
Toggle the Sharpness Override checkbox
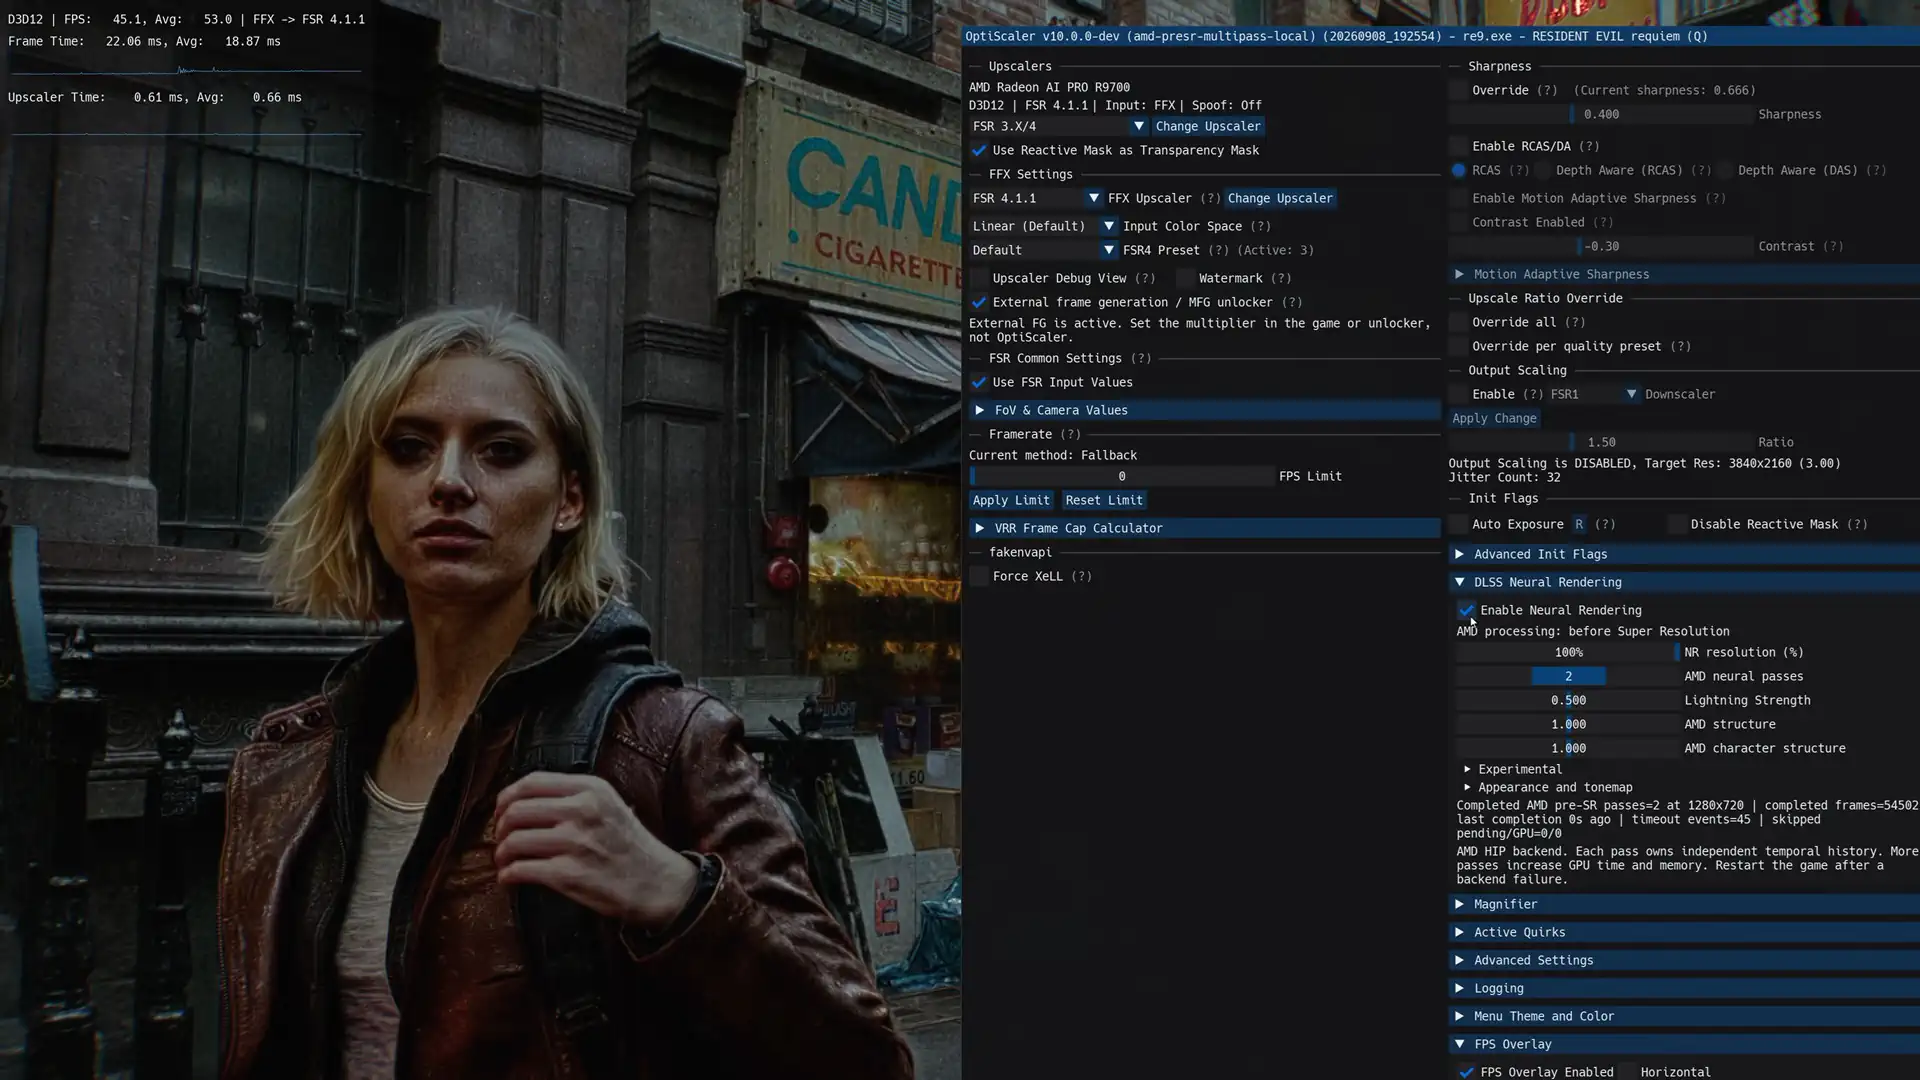1458,90
